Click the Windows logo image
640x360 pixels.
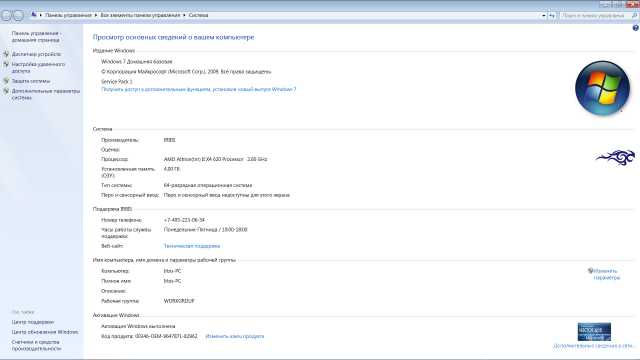[602, 88]
